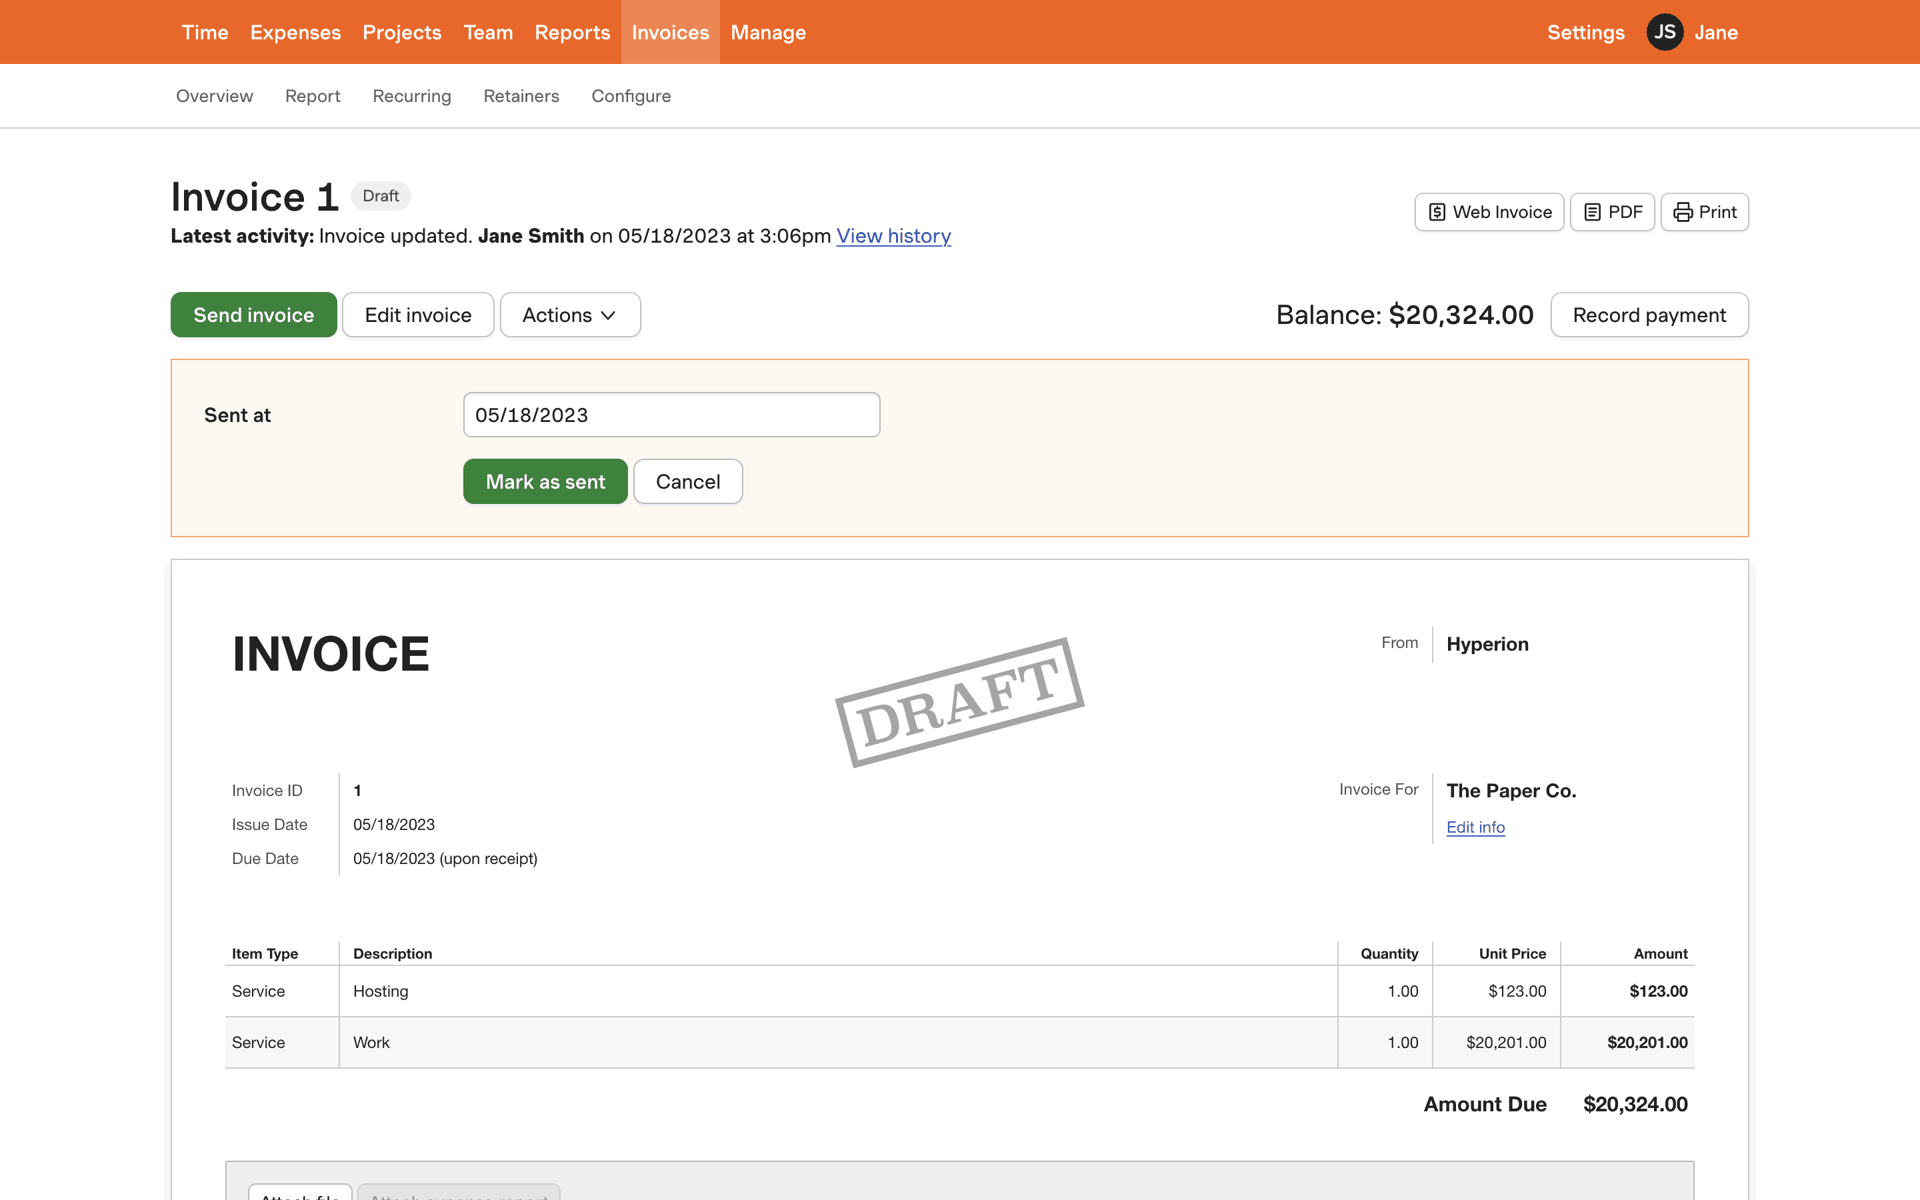The image size is (1920, 1200).
Task: Click the Web Invoice document icon
Action: pyautogui.click(x=1437, y=212)
